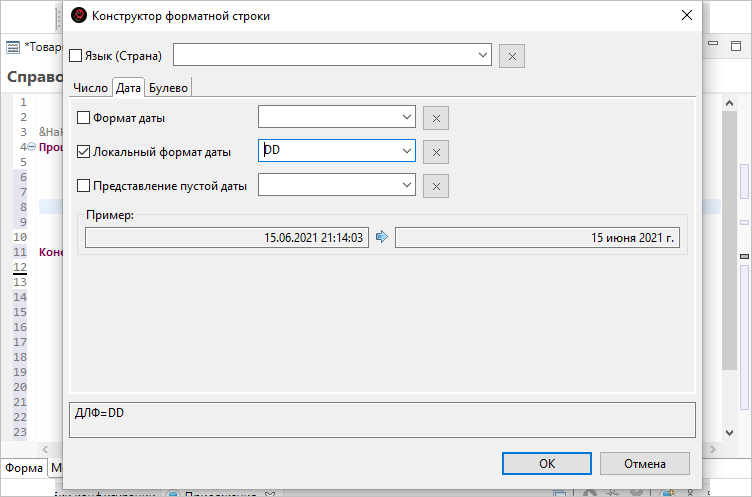This screenshot has width=752, height=497.
Task: Select the Дата tab
Action: point(128,88)
